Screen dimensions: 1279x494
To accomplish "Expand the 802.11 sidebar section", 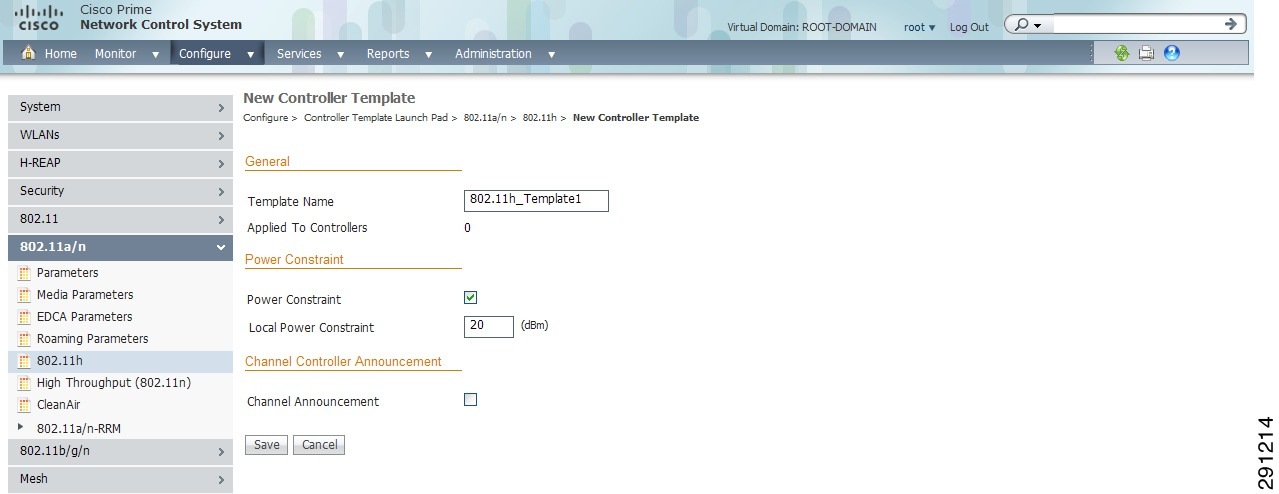I will click(x=120, y=219).
